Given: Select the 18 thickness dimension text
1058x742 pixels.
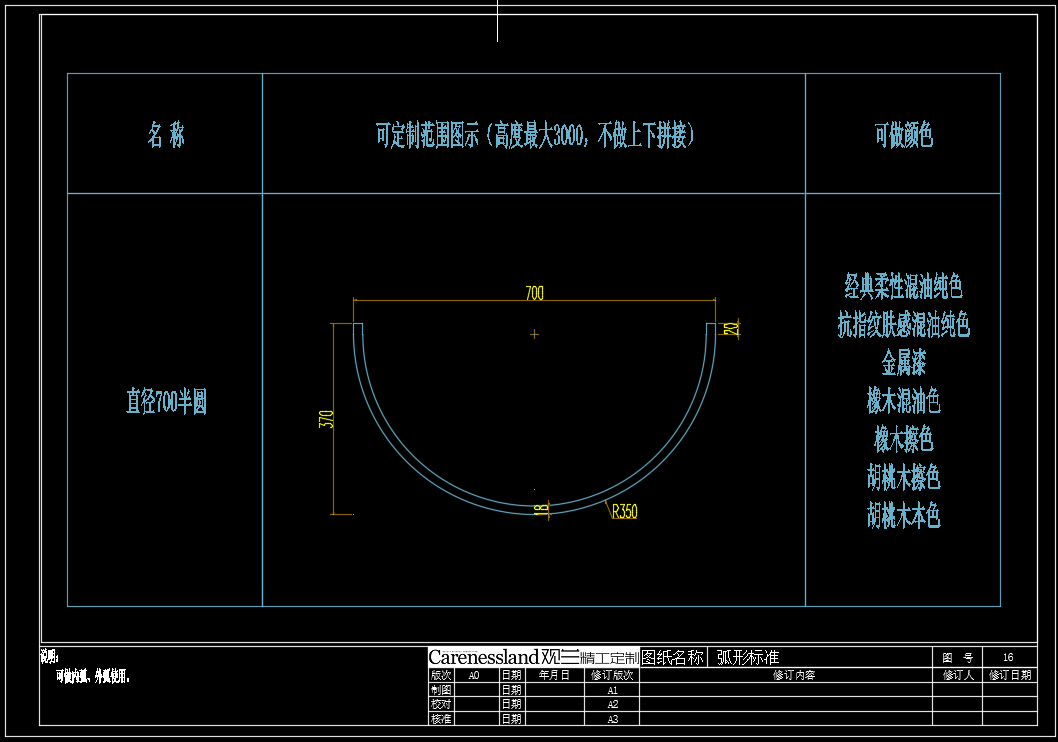Looking at the screenshot, I should 541,509.
